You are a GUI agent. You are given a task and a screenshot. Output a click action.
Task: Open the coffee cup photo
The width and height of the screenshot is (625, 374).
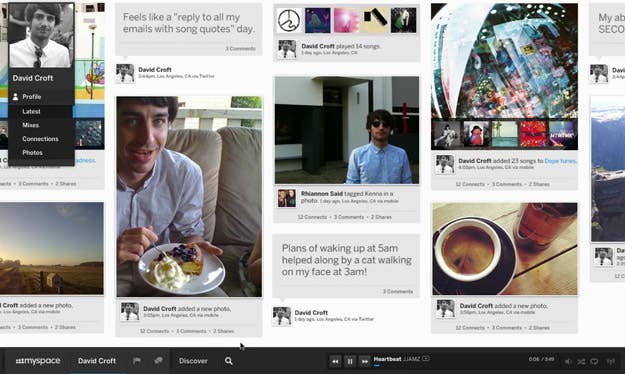pos(505,249)
